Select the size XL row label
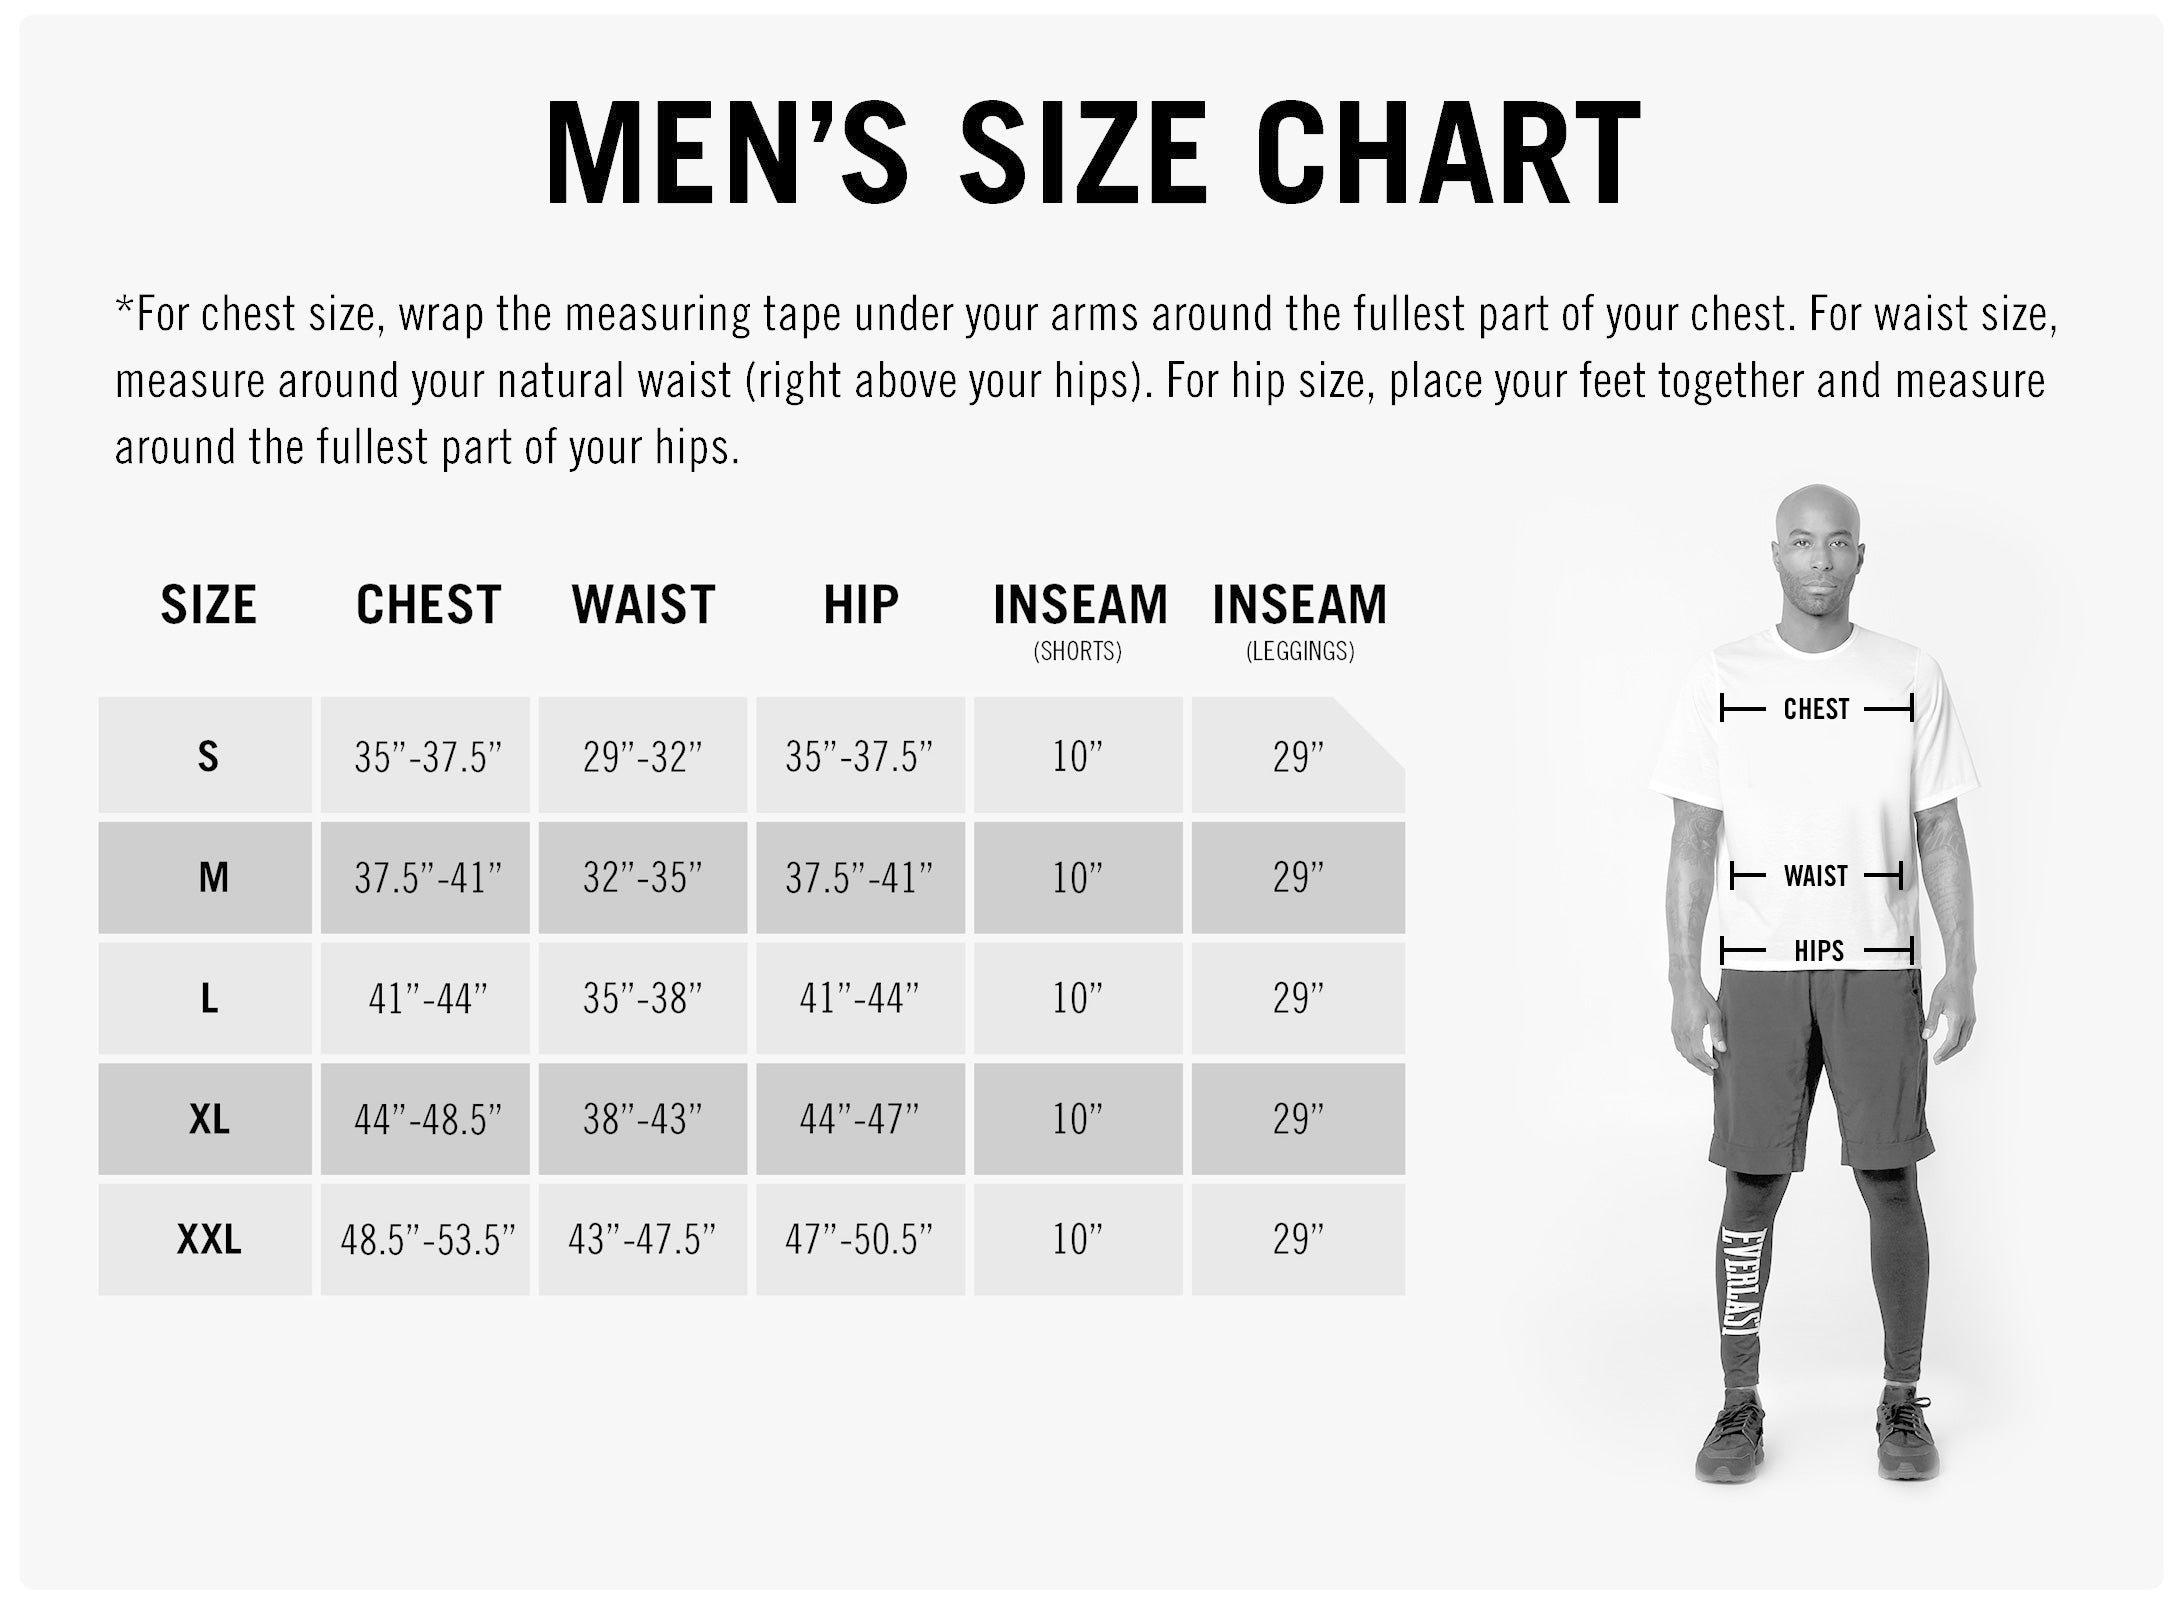Screen dimensions: 2183x1604 coord(206,1119)
